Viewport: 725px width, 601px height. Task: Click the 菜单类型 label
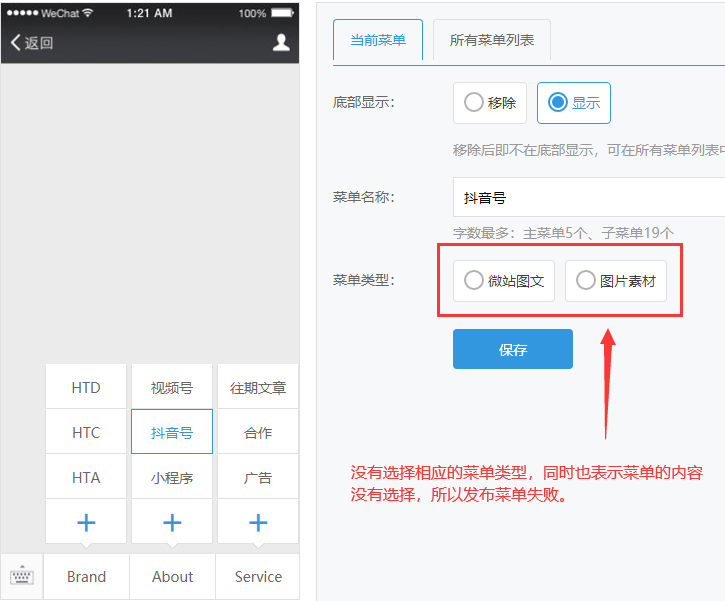[x=364, y=280]
